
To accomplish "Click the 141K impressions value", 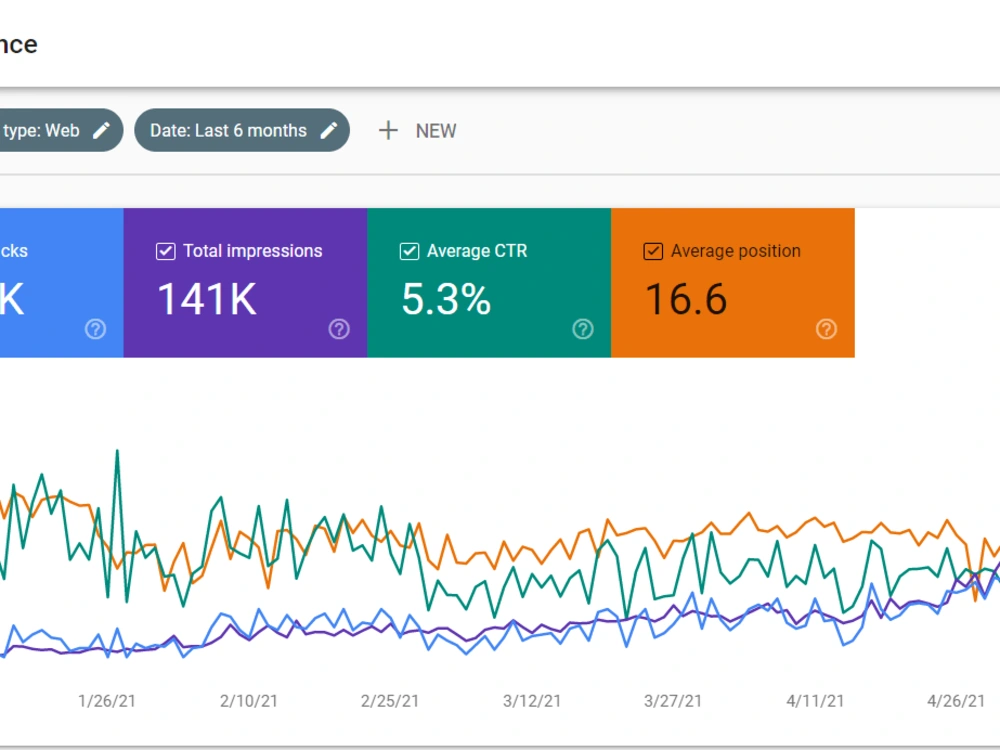I will [x=207, y=299].
